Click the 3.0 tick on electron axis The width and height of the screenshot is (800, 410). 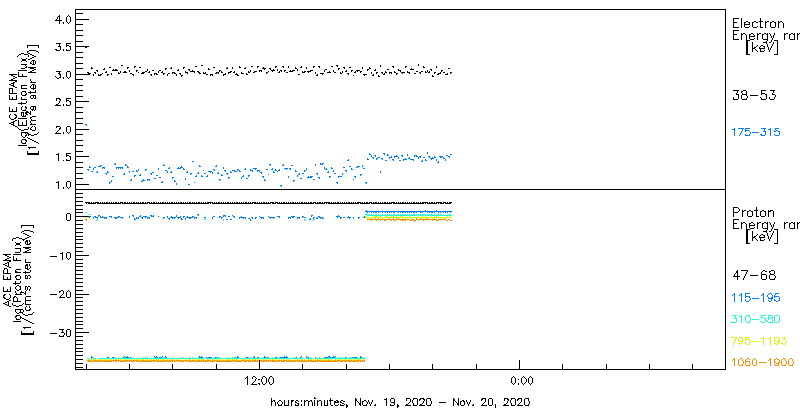click(x=62, y=74)
